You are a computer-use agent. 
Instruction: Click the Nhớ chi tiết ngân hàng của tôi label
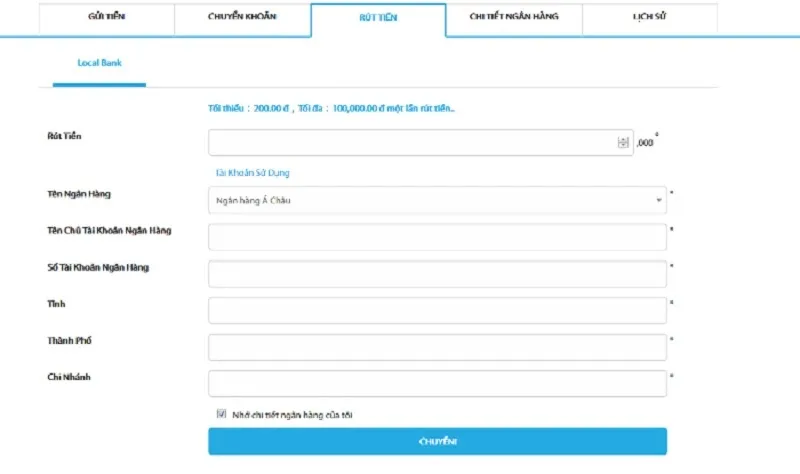pos(292,414)
